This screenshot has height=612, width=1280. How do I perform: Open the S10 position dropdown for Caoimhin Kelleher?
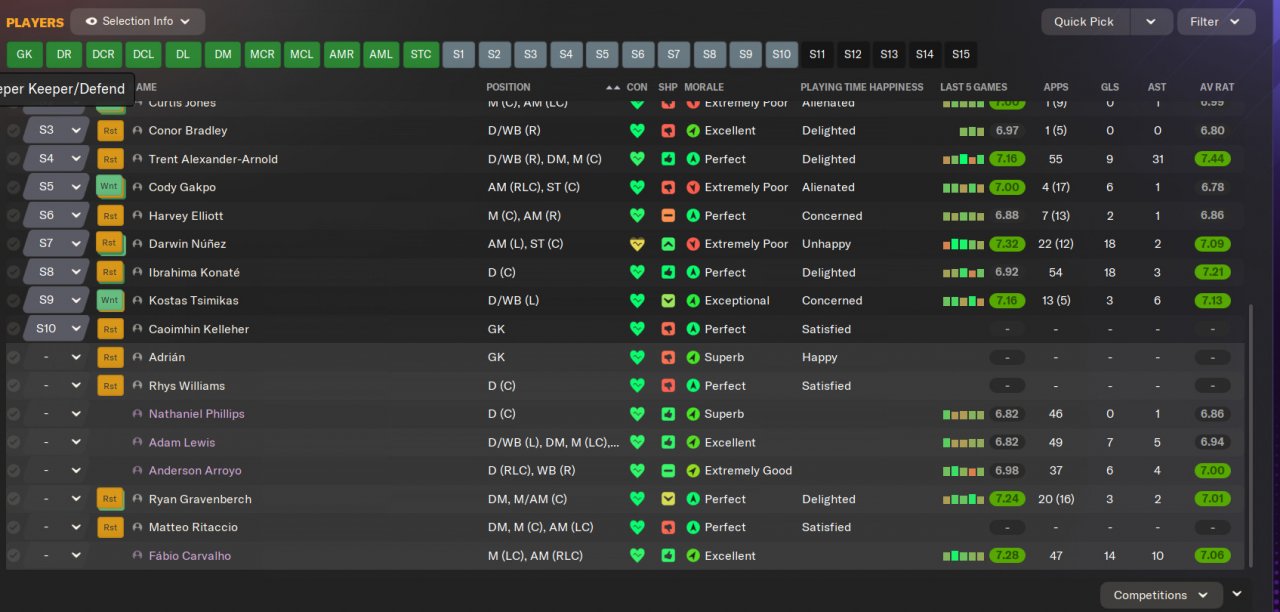tap(57, 329)
